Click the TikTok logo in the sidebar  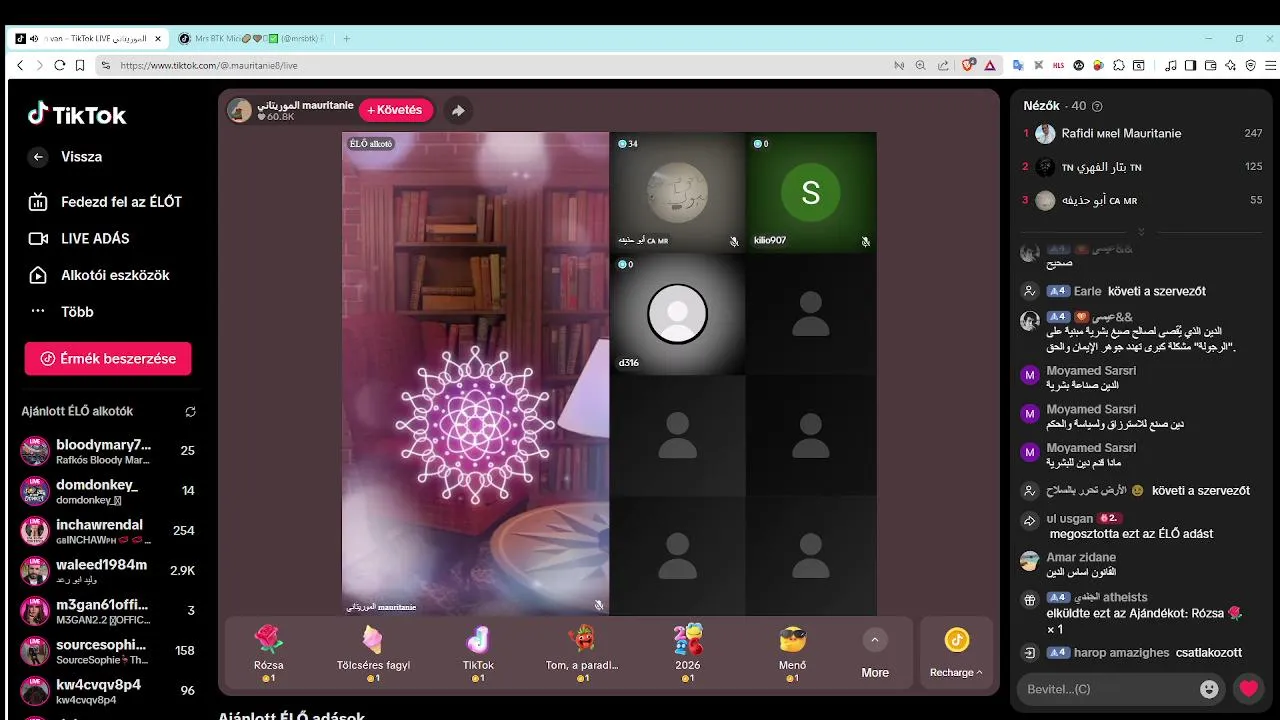[77, 114]
